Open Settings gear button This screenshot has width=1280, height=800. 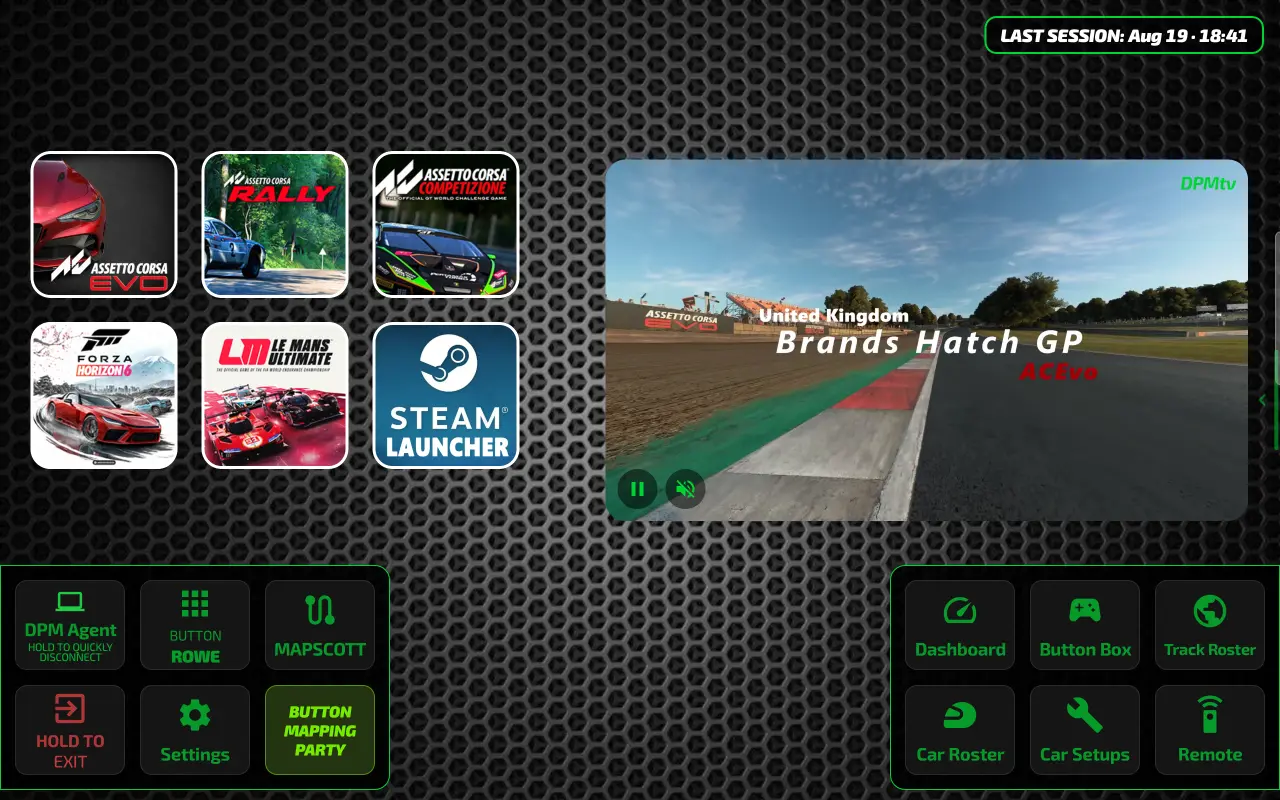click(x=195, y=730)
